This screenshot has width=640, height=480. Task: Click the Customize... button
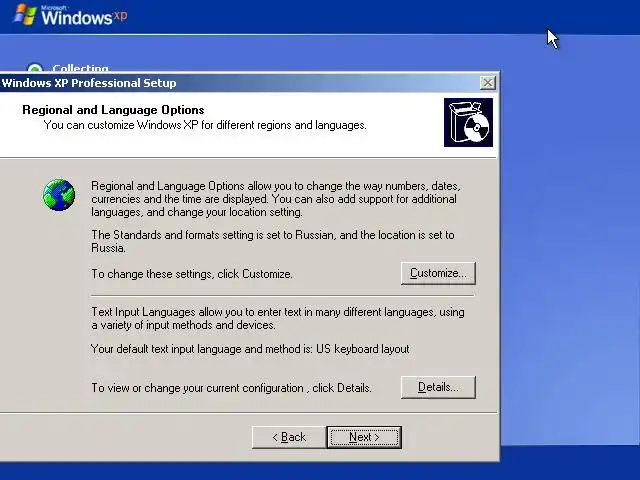point(438,273)
